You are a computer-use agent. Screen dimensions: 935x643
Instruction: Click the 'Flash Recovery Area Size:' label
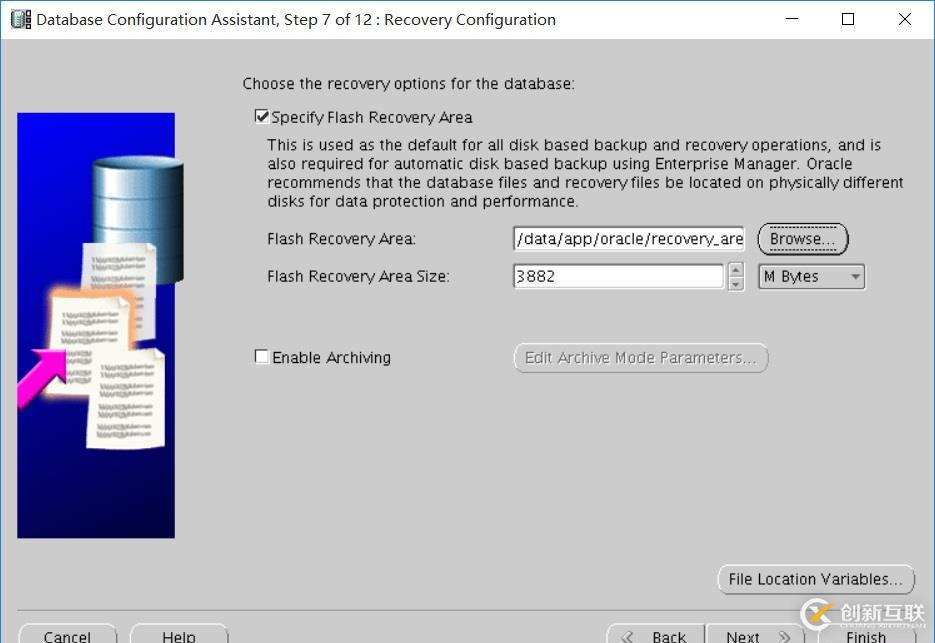[x=358, y=276]
